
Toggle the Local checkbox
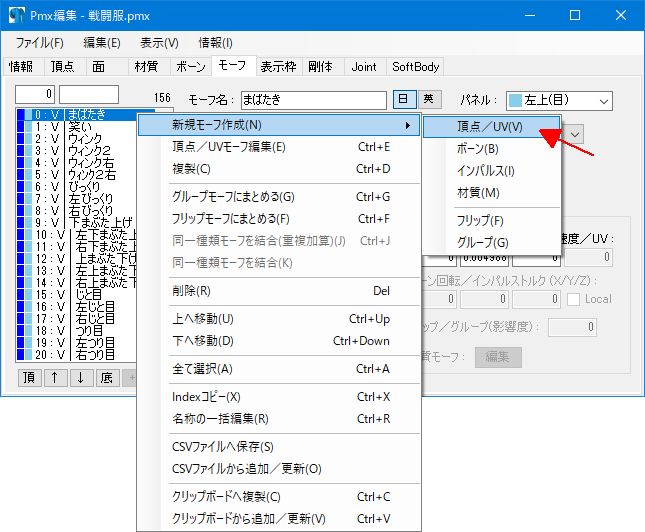point(573,299)
